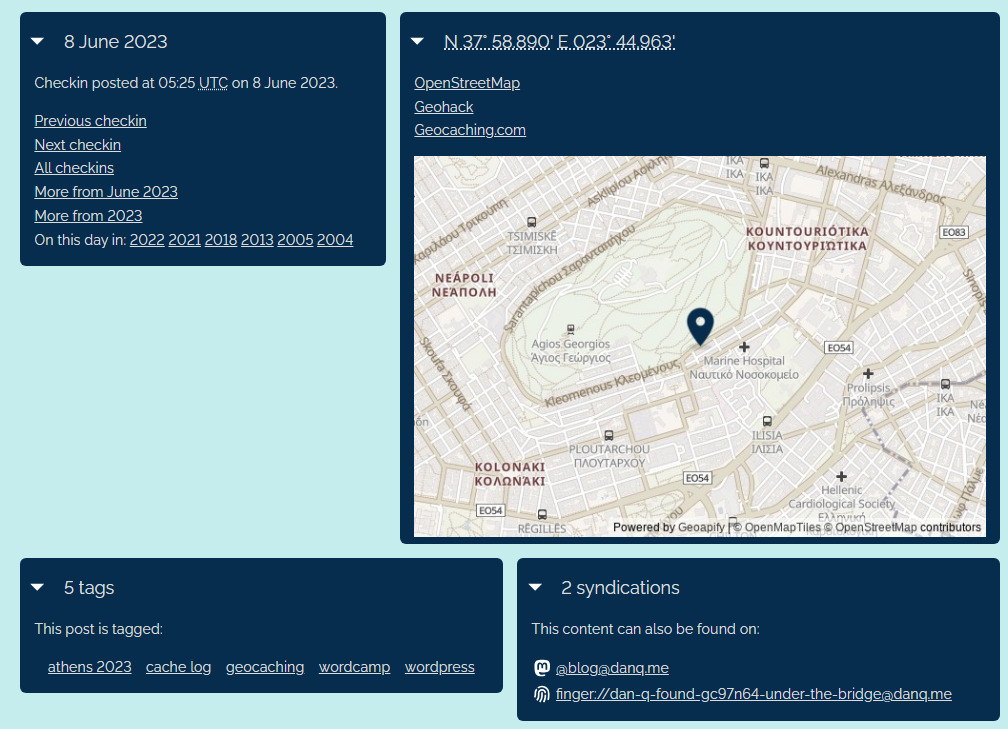Click the Ploutarchou bus stop icon on map

pyautogui.click(x=608, y=435)
